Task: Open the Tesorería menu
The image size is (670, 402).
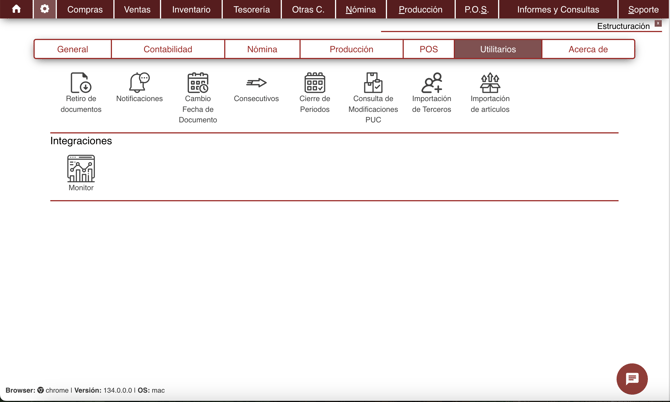Action: tap(252, 9)
